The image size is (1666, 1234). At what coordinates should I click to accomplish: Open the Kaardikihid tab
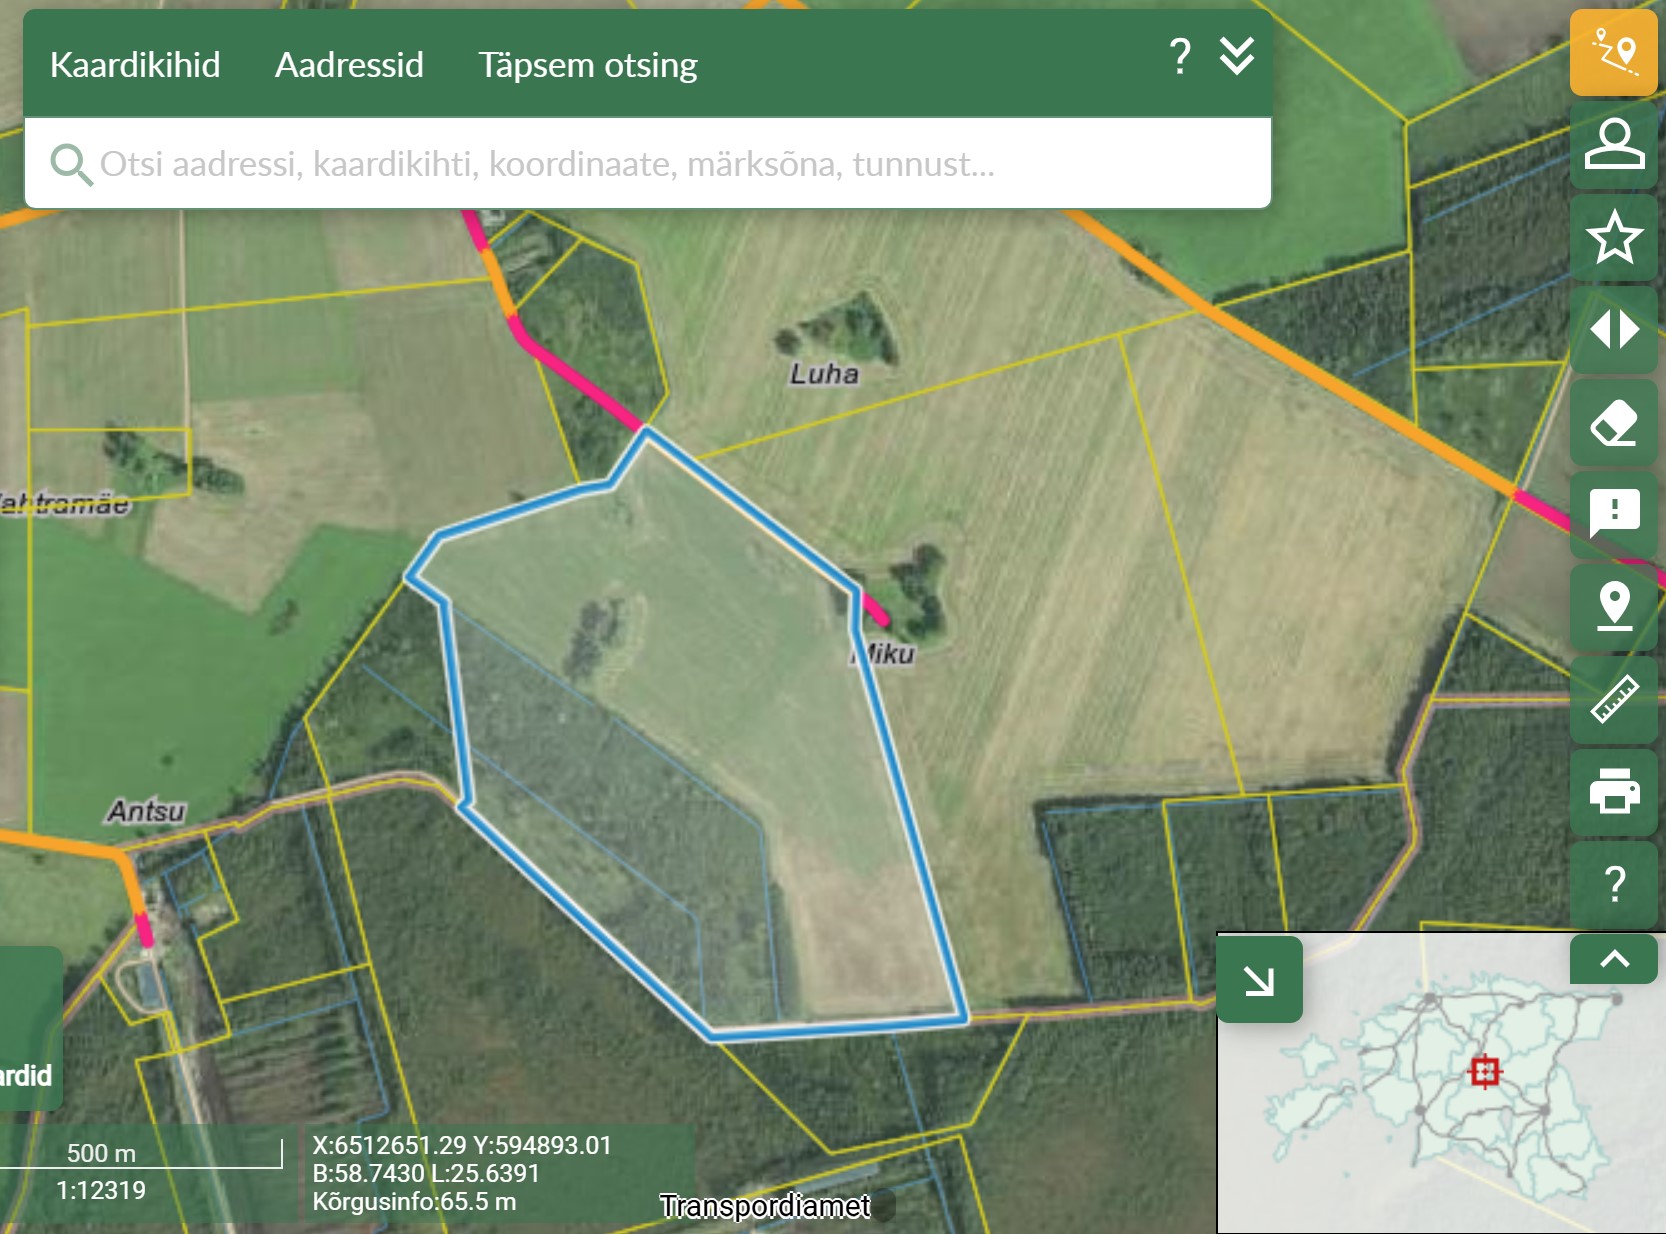pyautogui.click(x=135, y=65)
